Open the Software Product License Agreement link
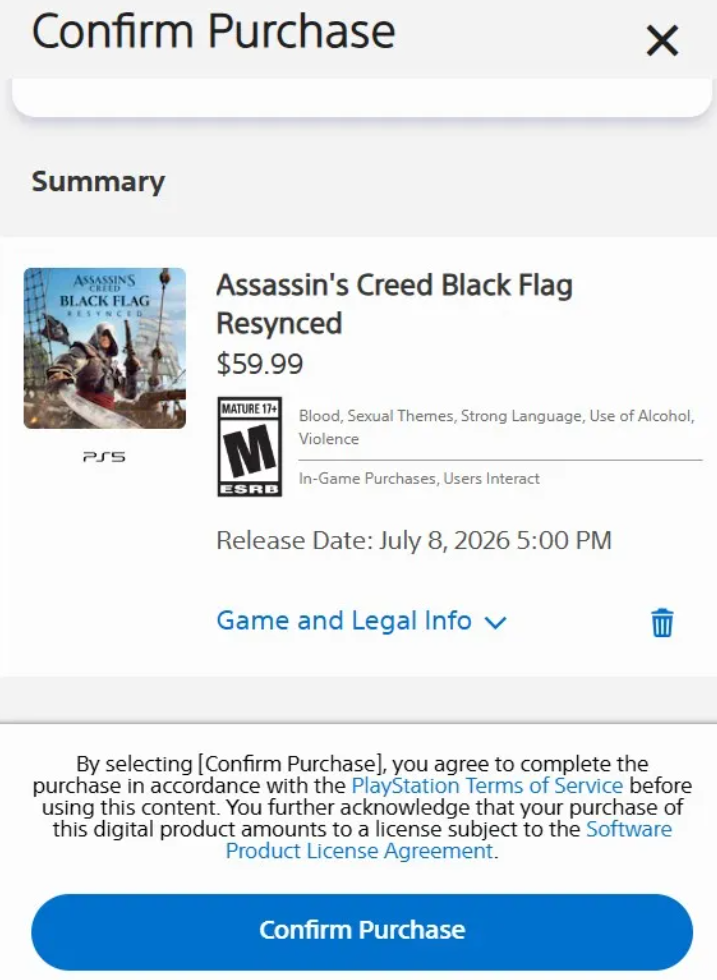Image resolution: width=717 pixels, height=980 pixels. pos(449,840)
